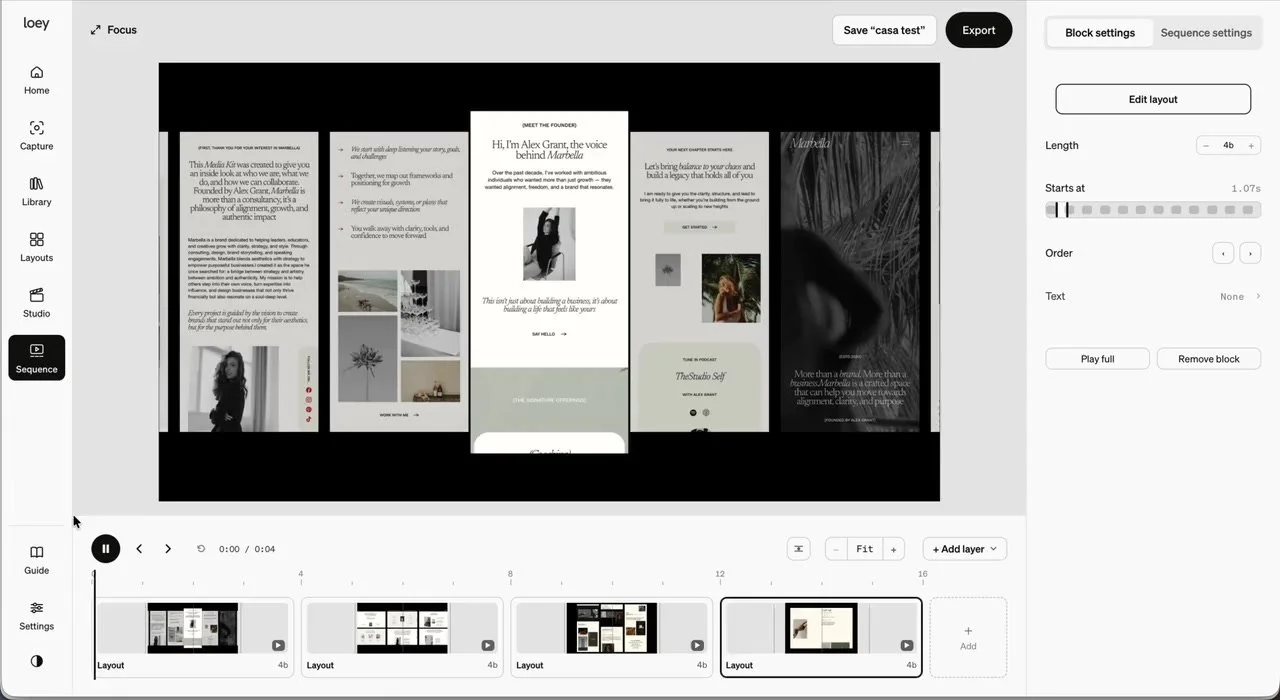
Task: Click the Edit layout button
Action: pyautogui.click(x=1153, y=99)
